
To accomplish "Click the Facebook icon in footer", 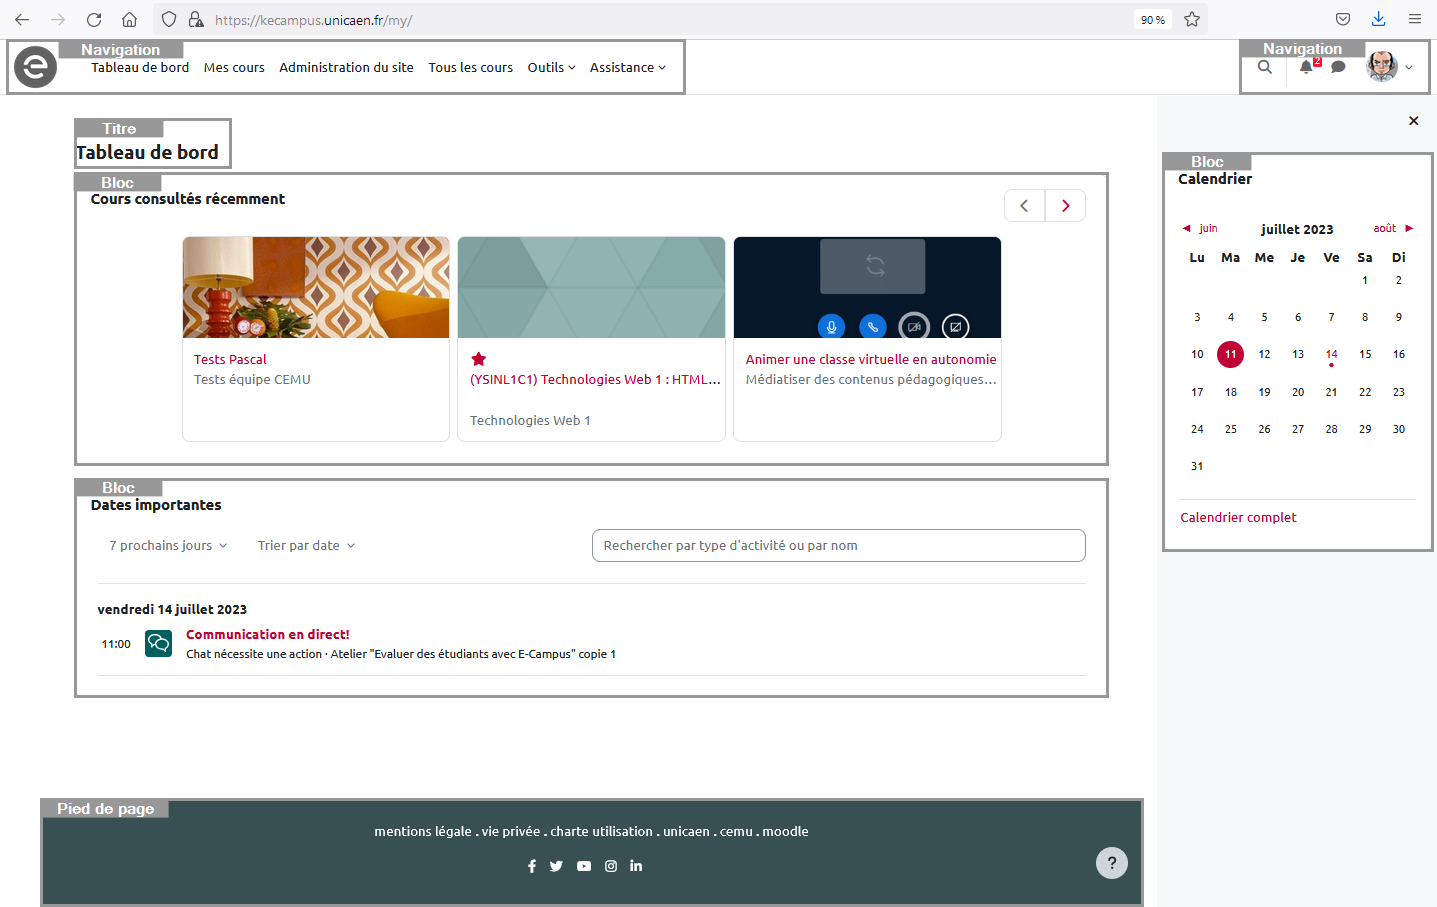I will coord(532,866).
